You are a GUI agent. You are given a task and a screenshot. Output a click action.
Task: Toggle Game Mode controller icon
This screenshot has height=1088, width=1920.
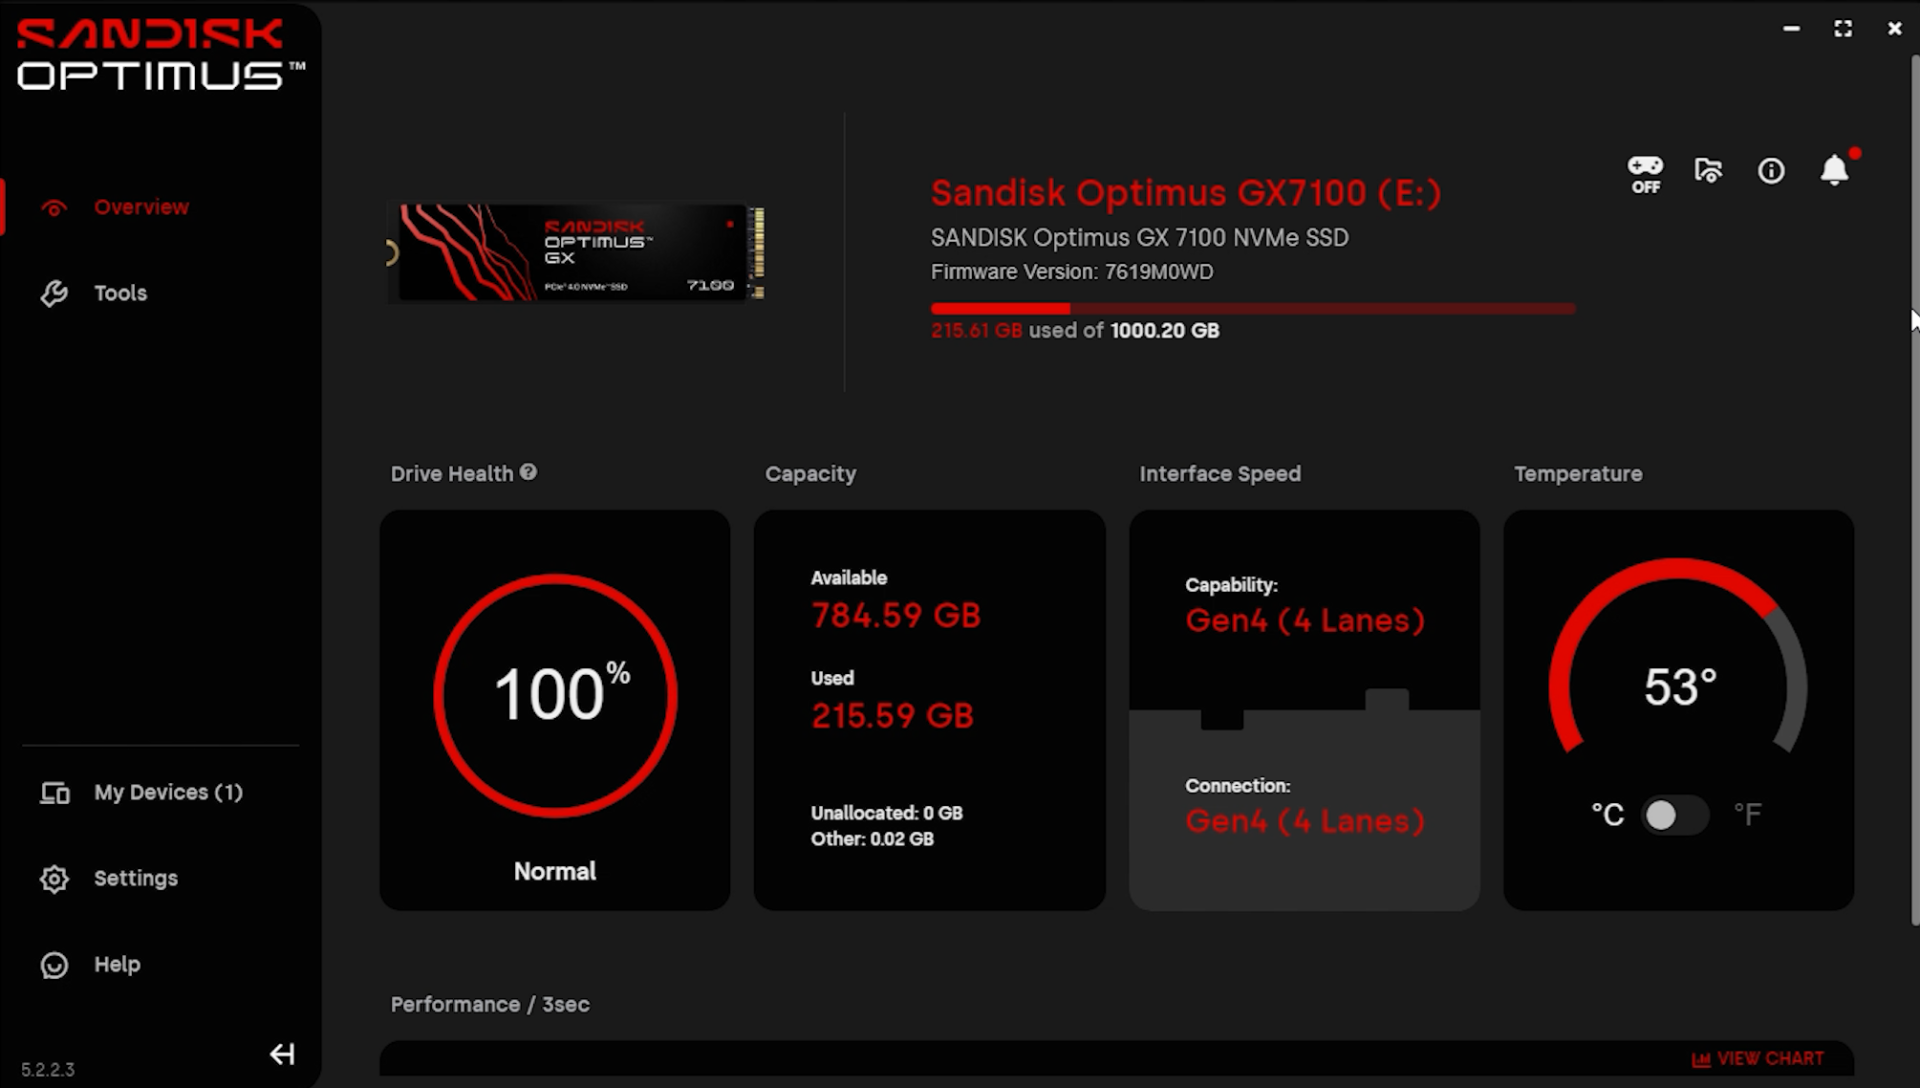1645,173
